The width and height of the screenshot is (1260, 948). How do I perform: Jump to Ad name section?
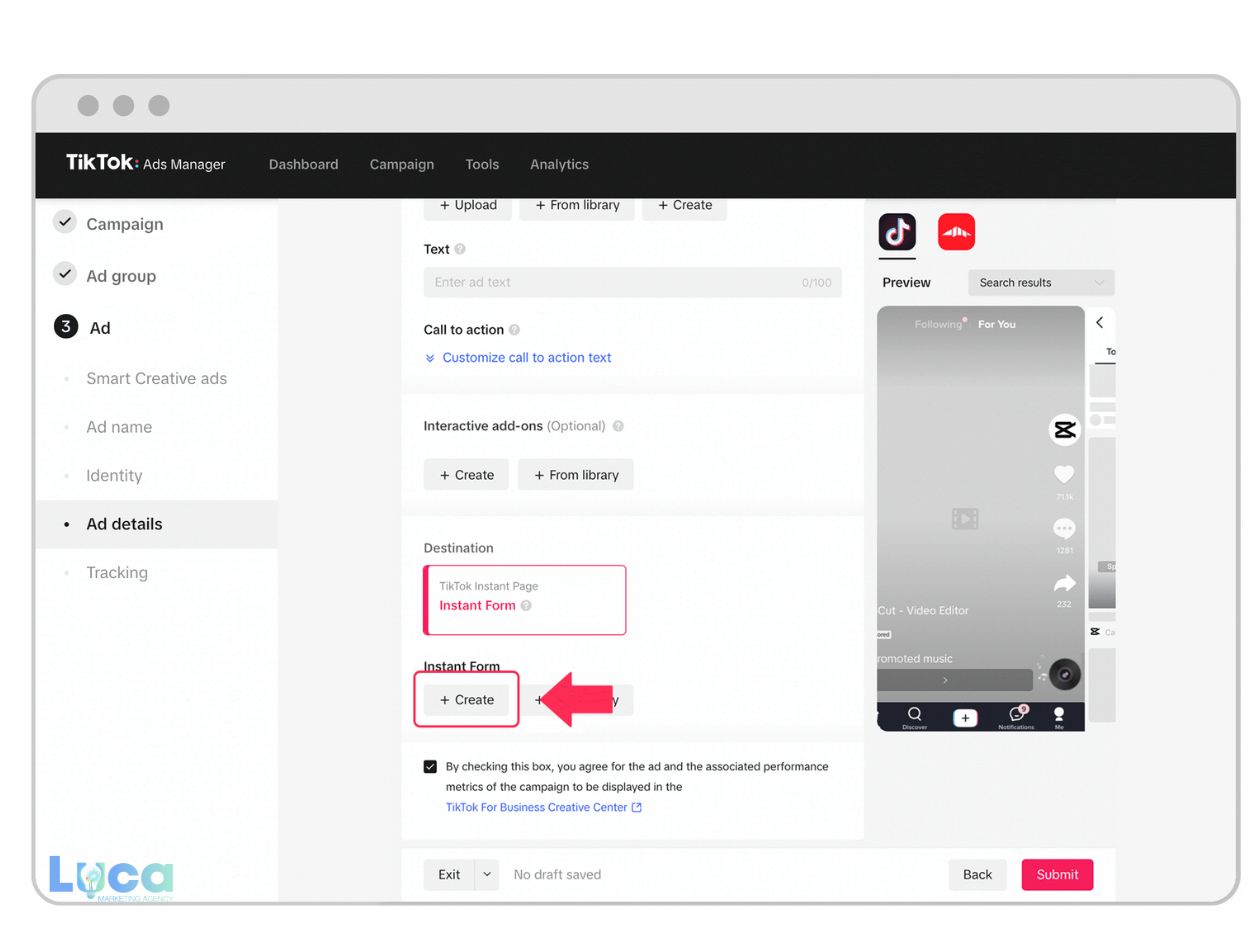point(119,427)
